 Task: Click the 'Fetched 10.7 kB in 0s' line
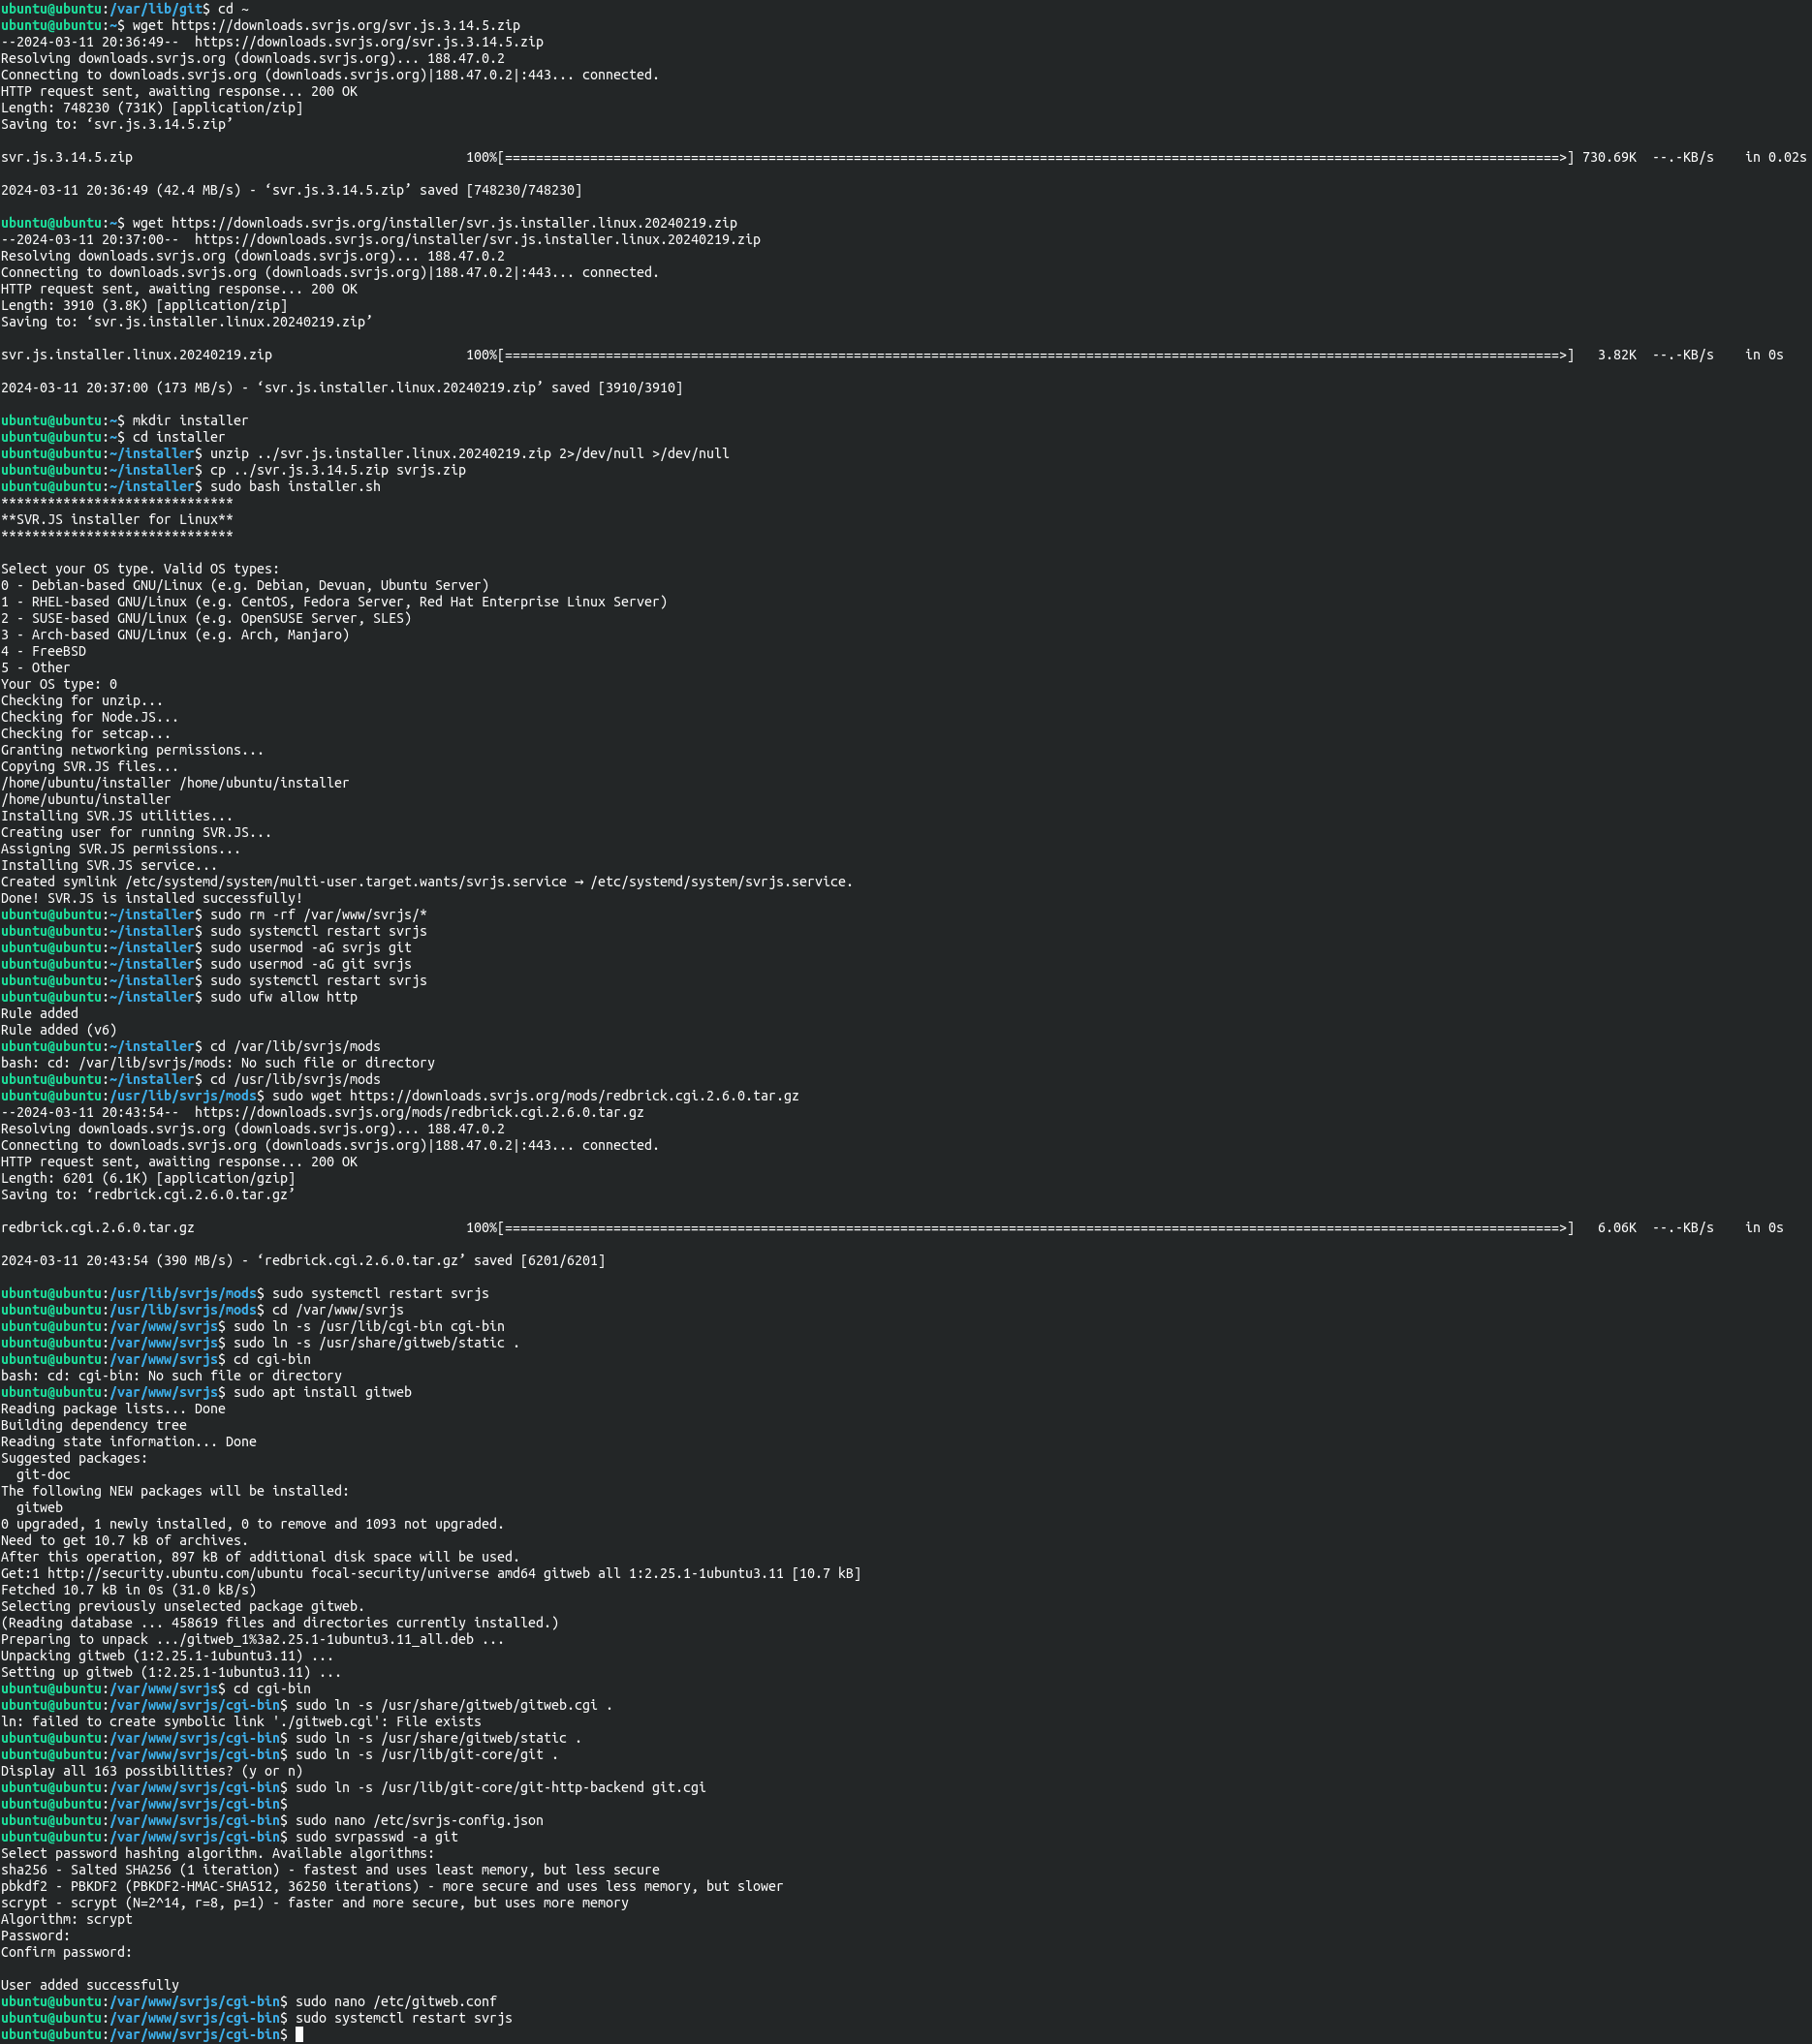click(129, 1590)
